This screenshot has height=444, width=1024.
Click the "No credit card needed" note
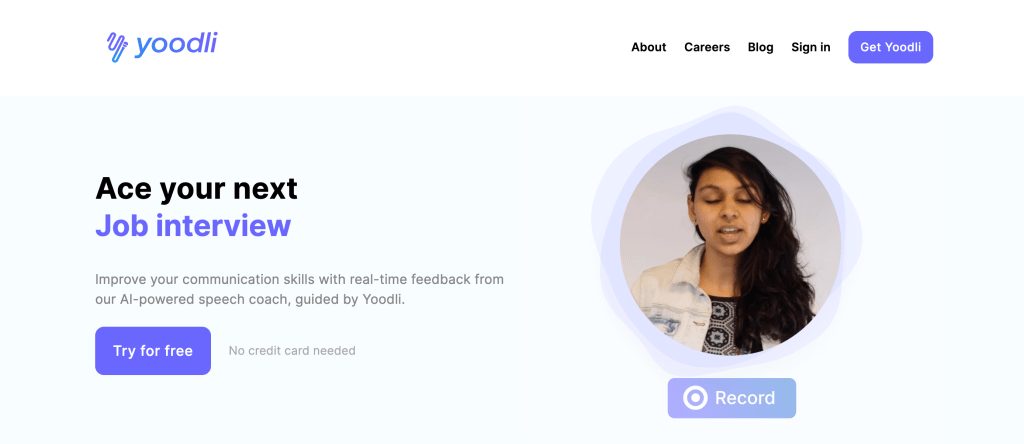click(292, 351)
